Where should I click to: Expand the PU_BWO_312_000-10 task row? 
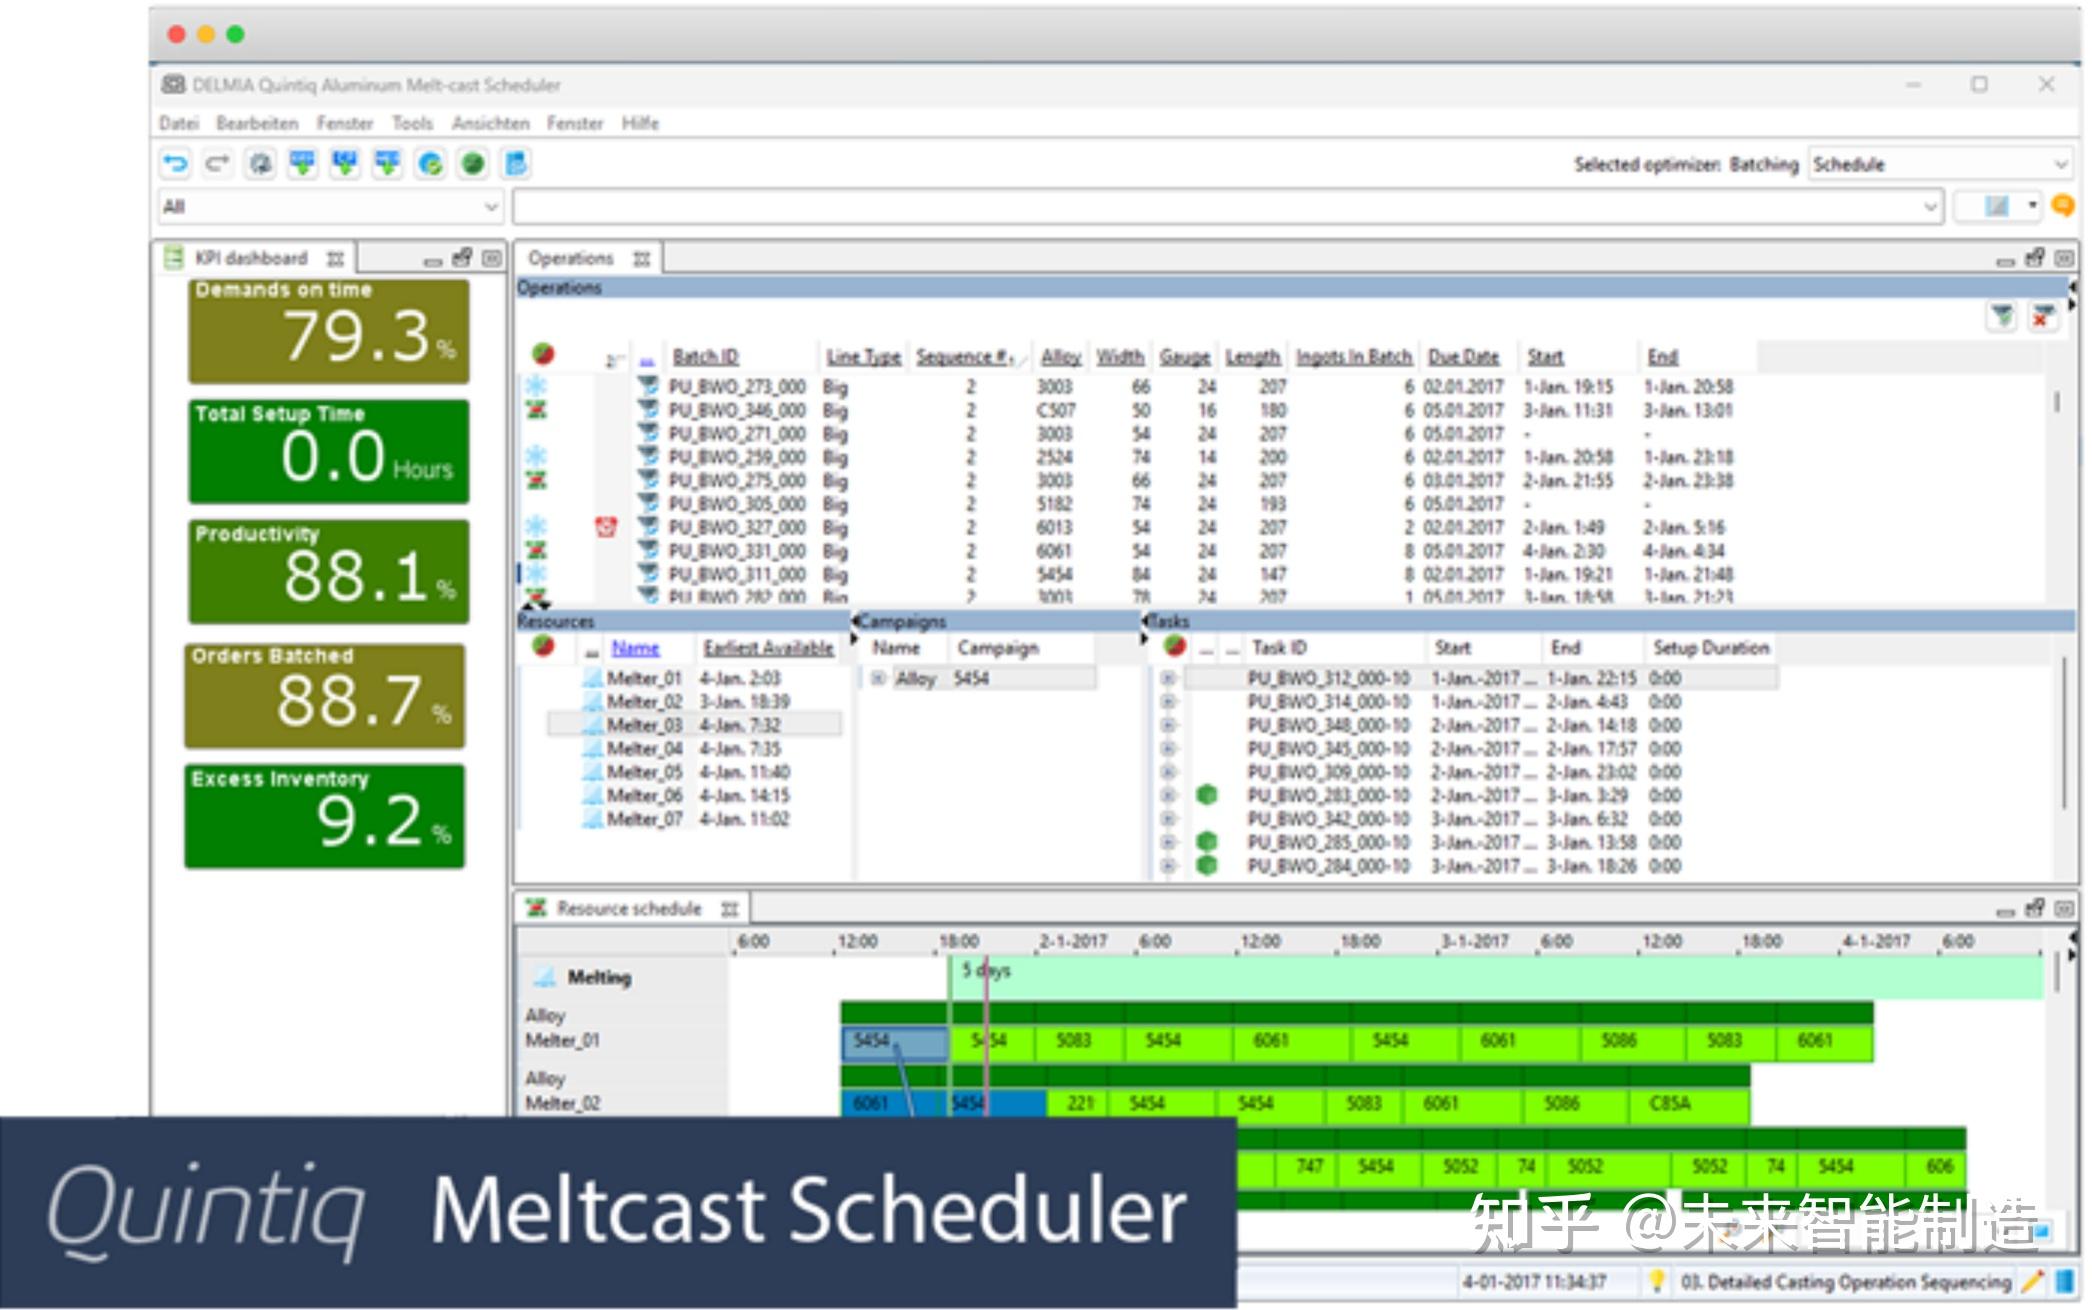1167,678
